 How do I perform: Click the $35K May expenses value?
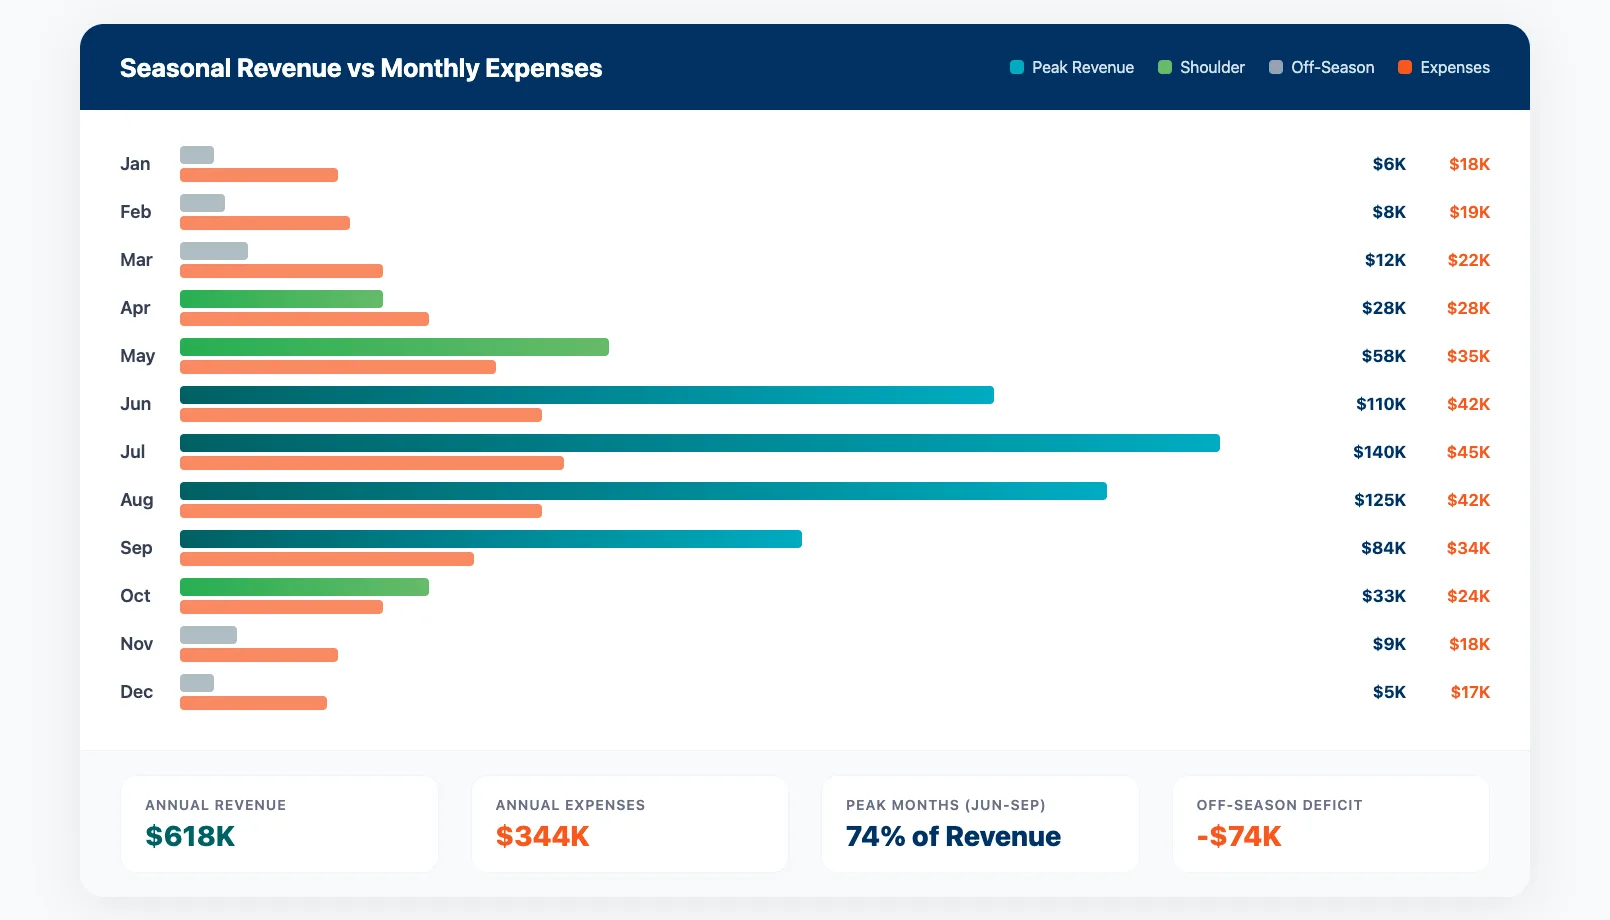(x=1468, y=356)
